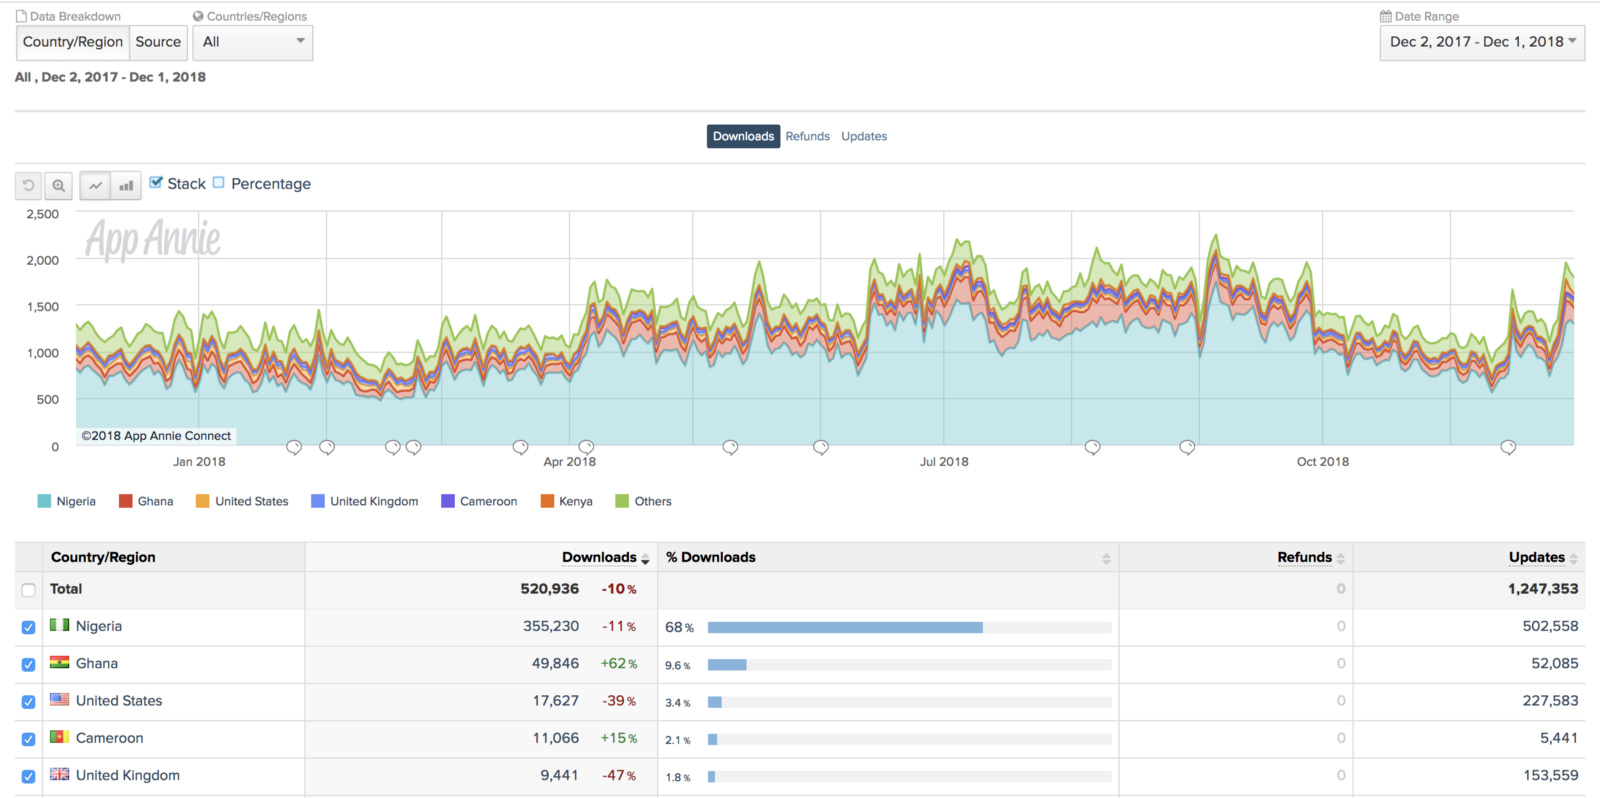The image size is (1600, 798).
Task: Select the Country/Region breakdown button
Action: 73,42
